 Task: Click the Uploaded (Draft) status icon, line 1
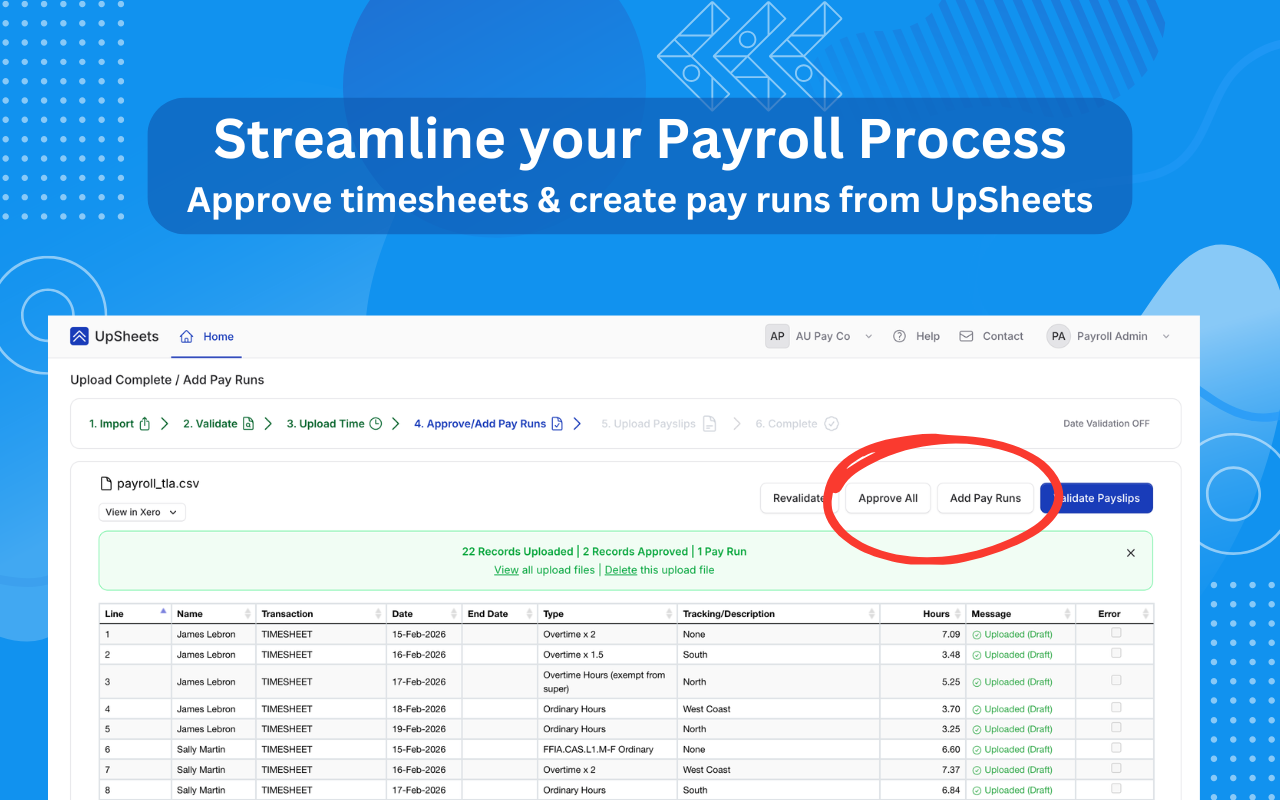click(976, 635)
